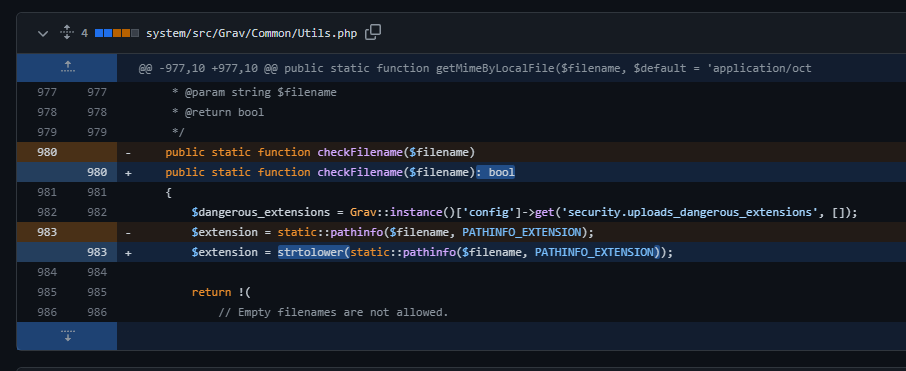The image size is (906, 371).
Task: Select the hunk header @@ -977,10 +977,10 line
Action: coord(475,68)
